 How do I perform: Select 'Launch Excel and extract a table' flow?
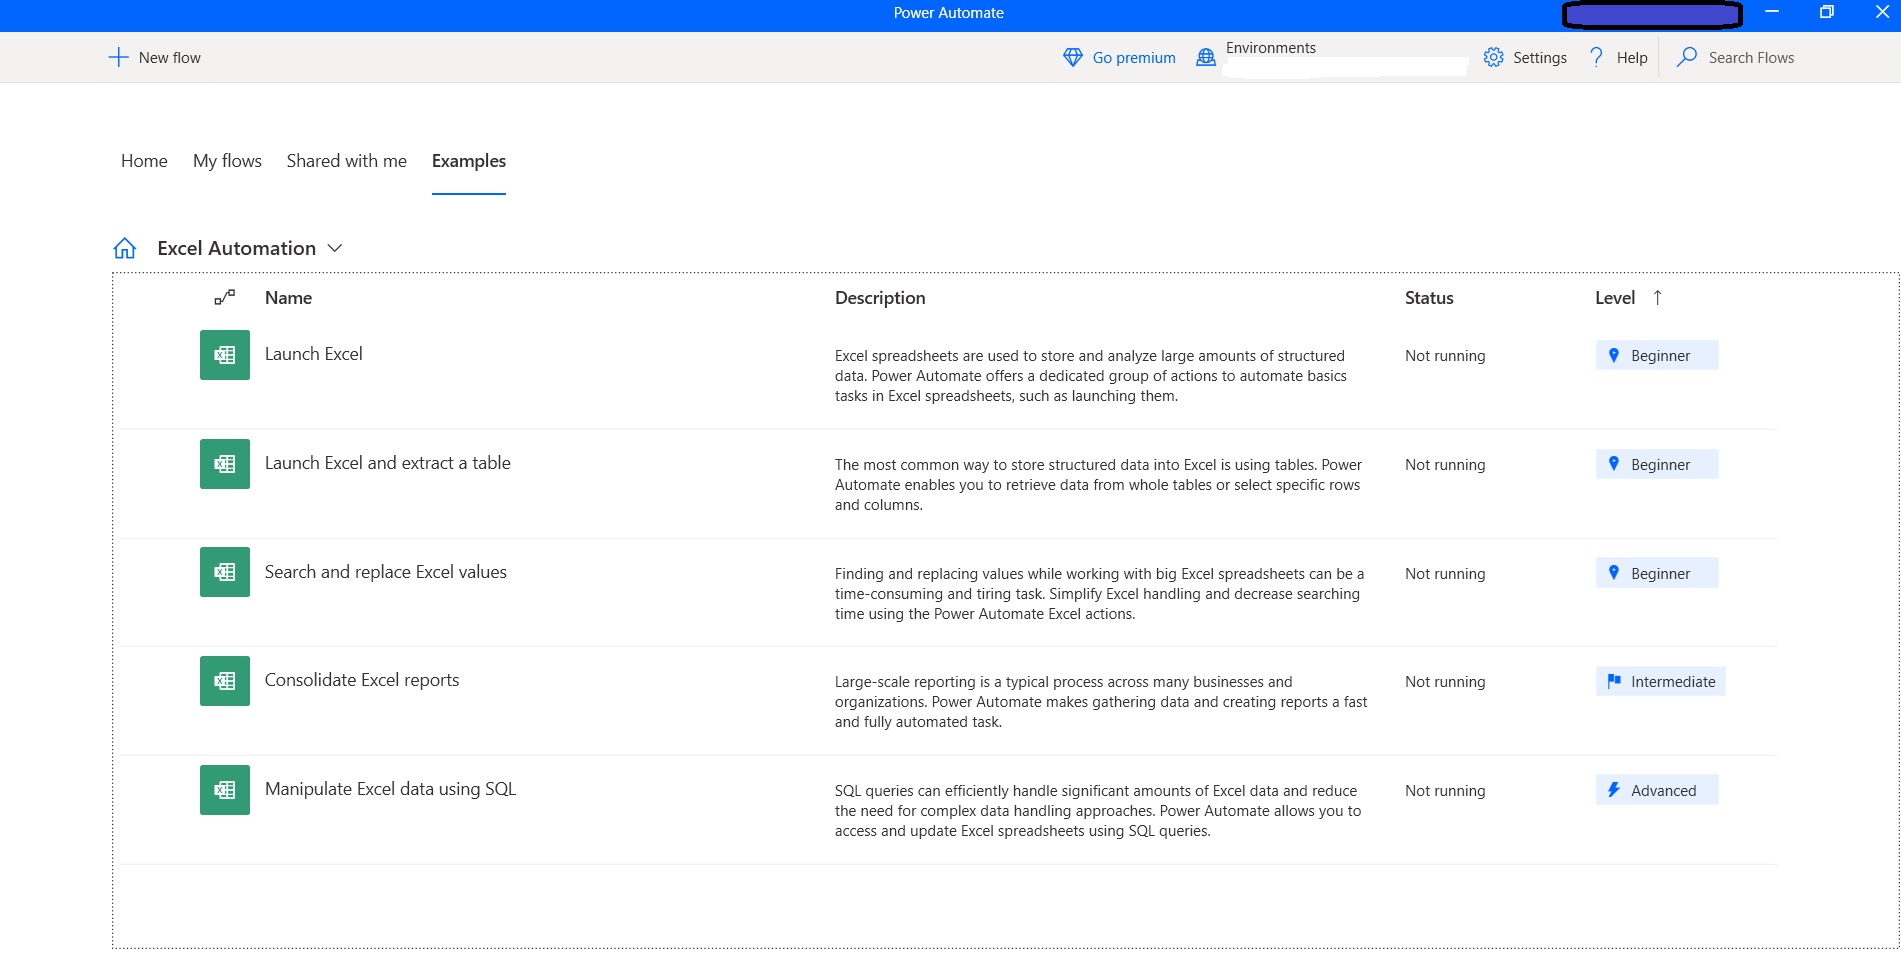pos(387,463)
